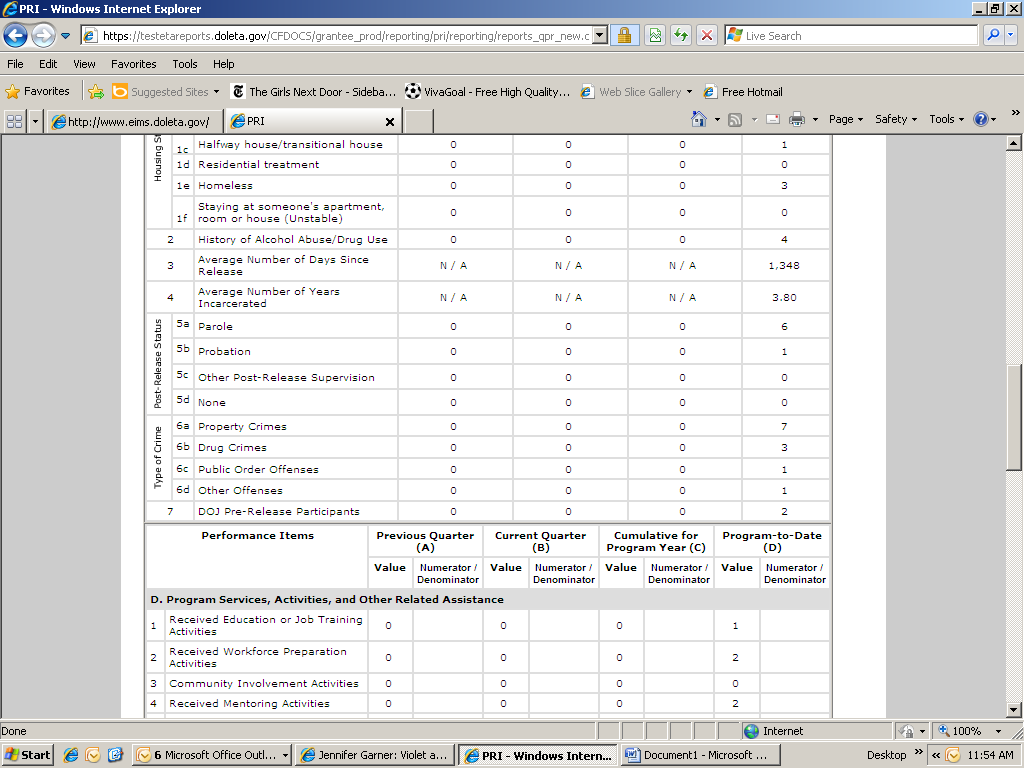This screenshot has height=768, width=1024.
Task: Click the Windows Start button
Action: click(28, 755)
